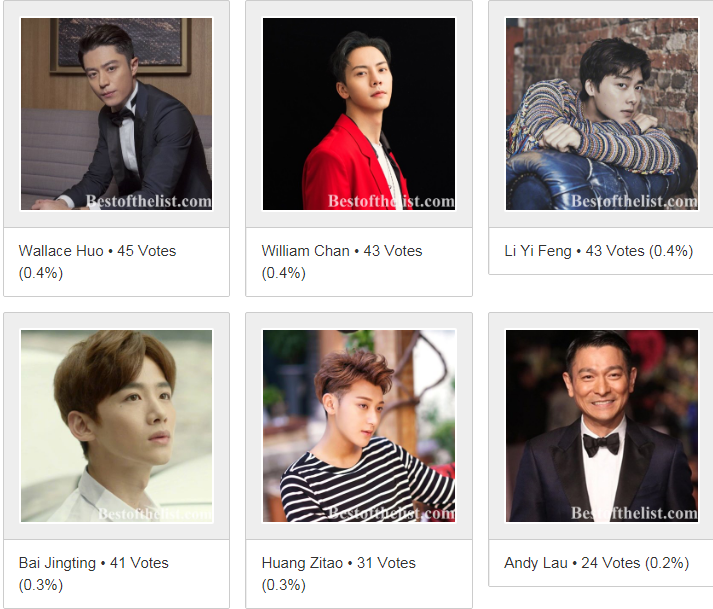Viewport: 713px width, 609px height.
Task: Click the "Li Yi Feng • 43 Votes (0.4%)" caption
Action: pyautogui.click(x=598, y=251)
